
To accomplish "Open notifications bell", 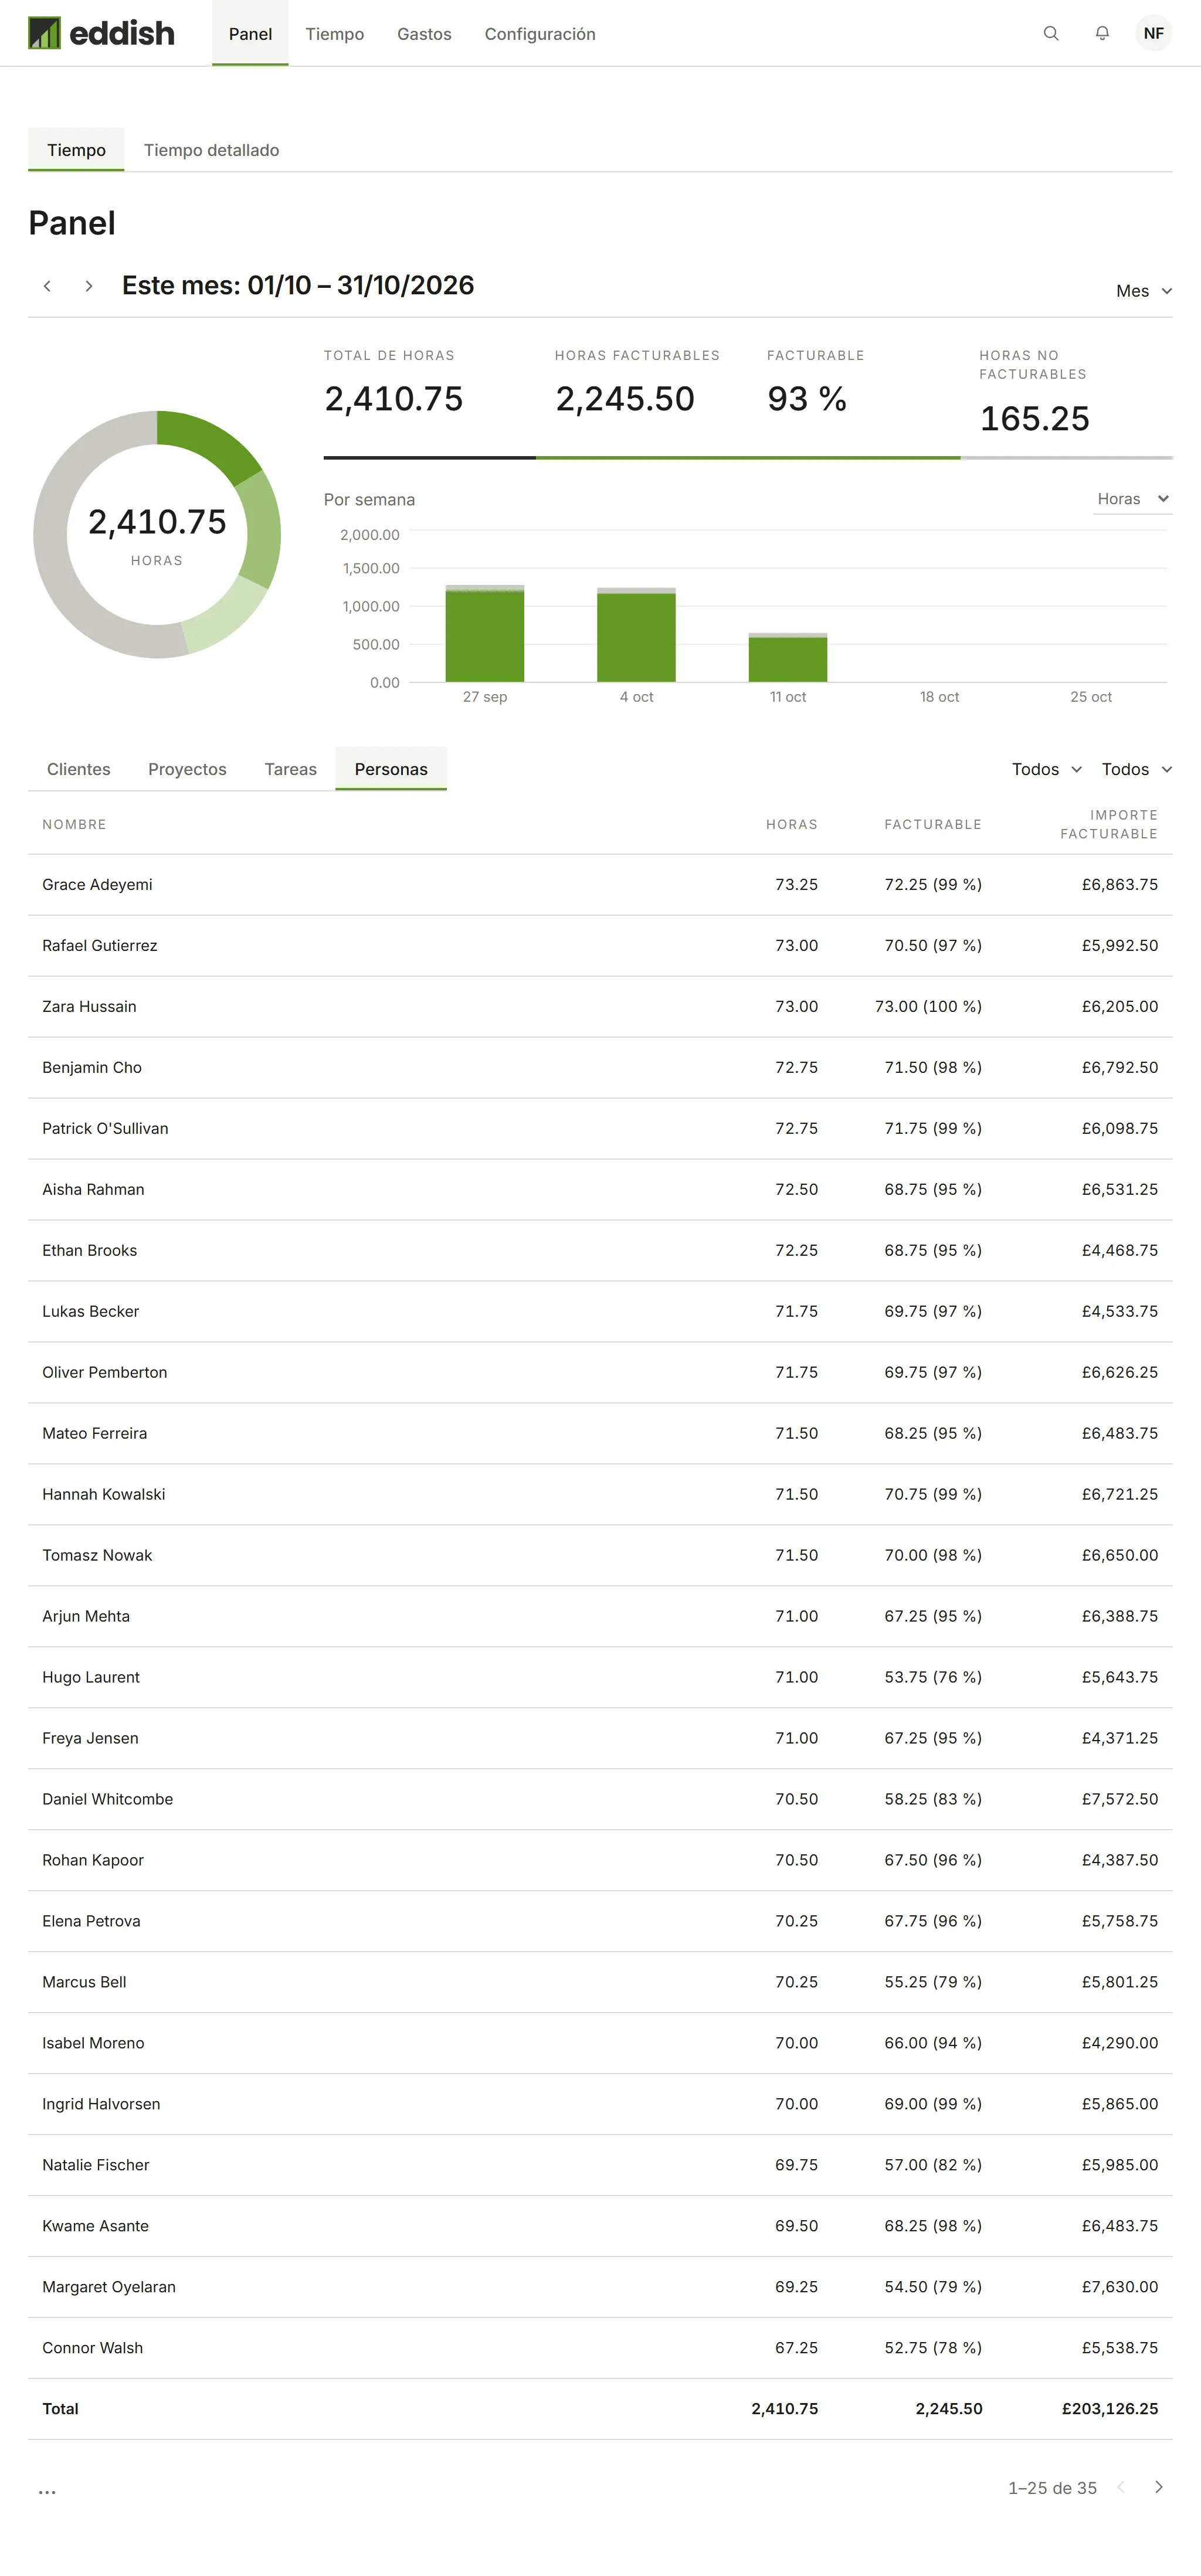I will tap(1102, 33).
